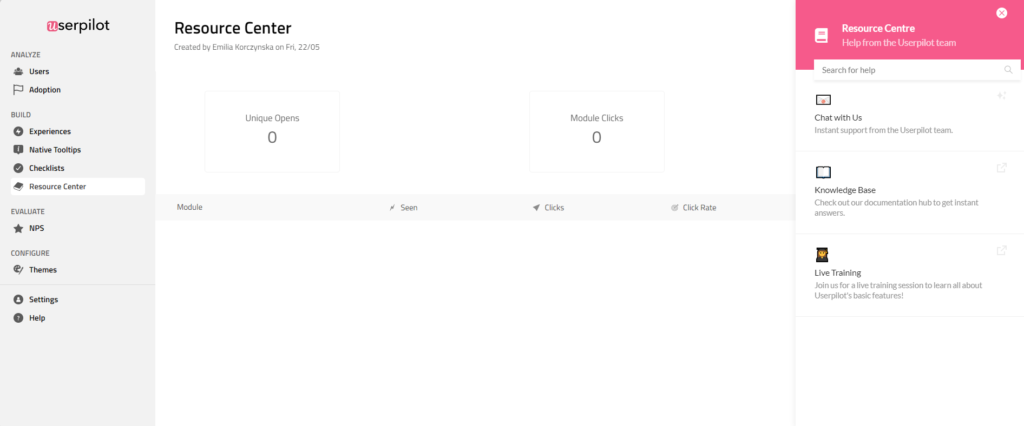1024x426 pixels.
Task: Click the NPS star icon
Action: point(18,229)
